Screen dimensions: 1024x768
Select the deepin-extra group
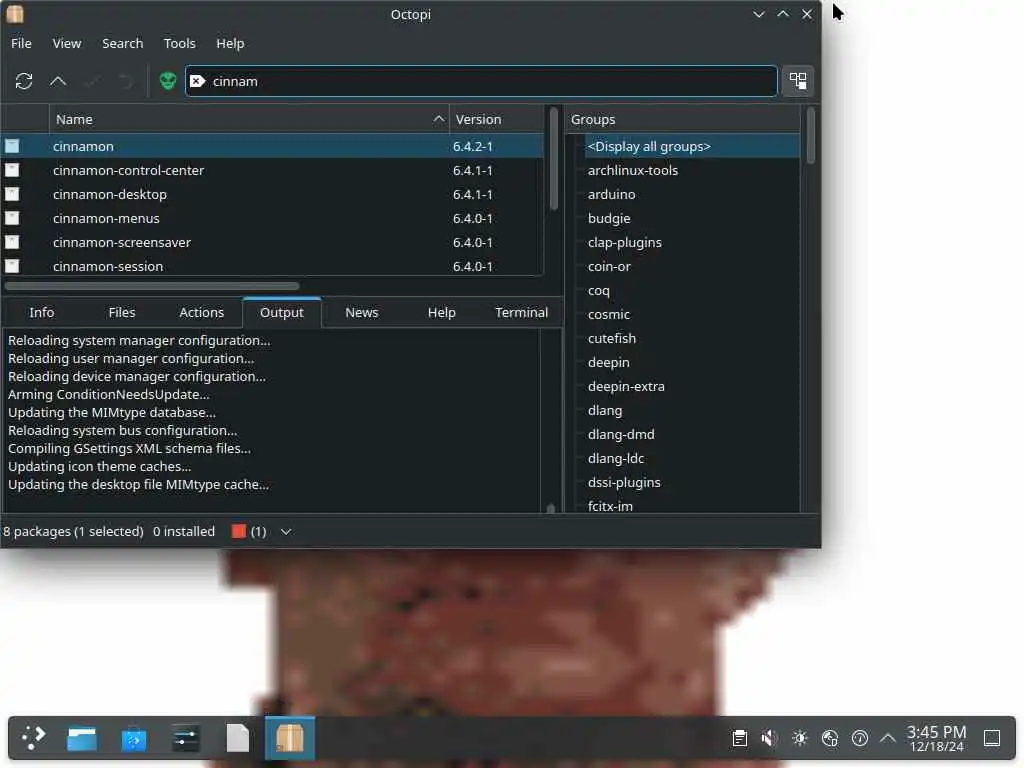tap(626, 386)
